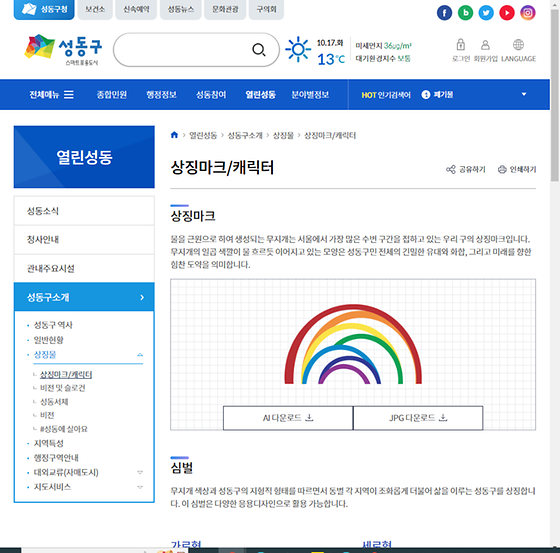Screen dimensions: 560x553
Task: Click the JPG 다운로드 button
Action: (418, 418)
